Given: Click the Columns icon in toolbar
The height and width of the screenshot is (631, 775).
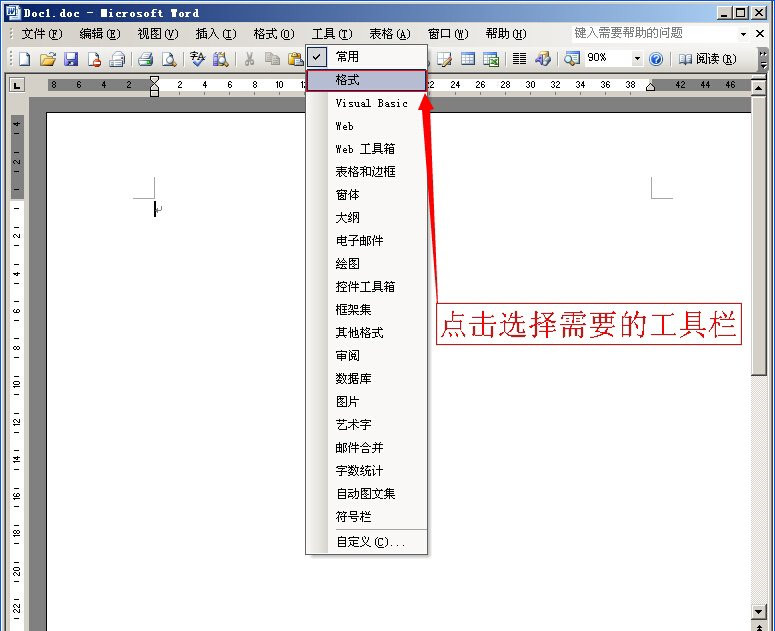Looking at the screenshot, I should [x=519, y=59].
